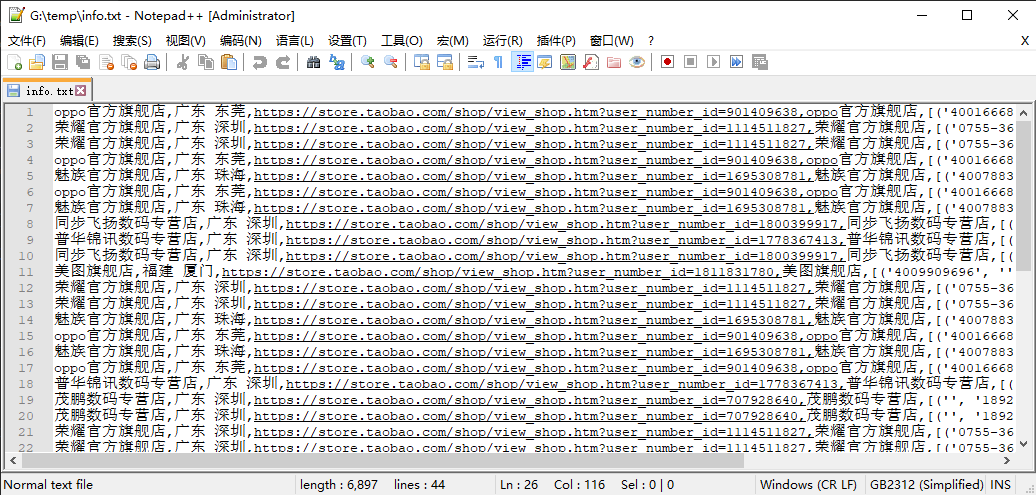Cut selection with scissors icon
This screenshot has height=495, width=1036.
(x=183, y=62)
